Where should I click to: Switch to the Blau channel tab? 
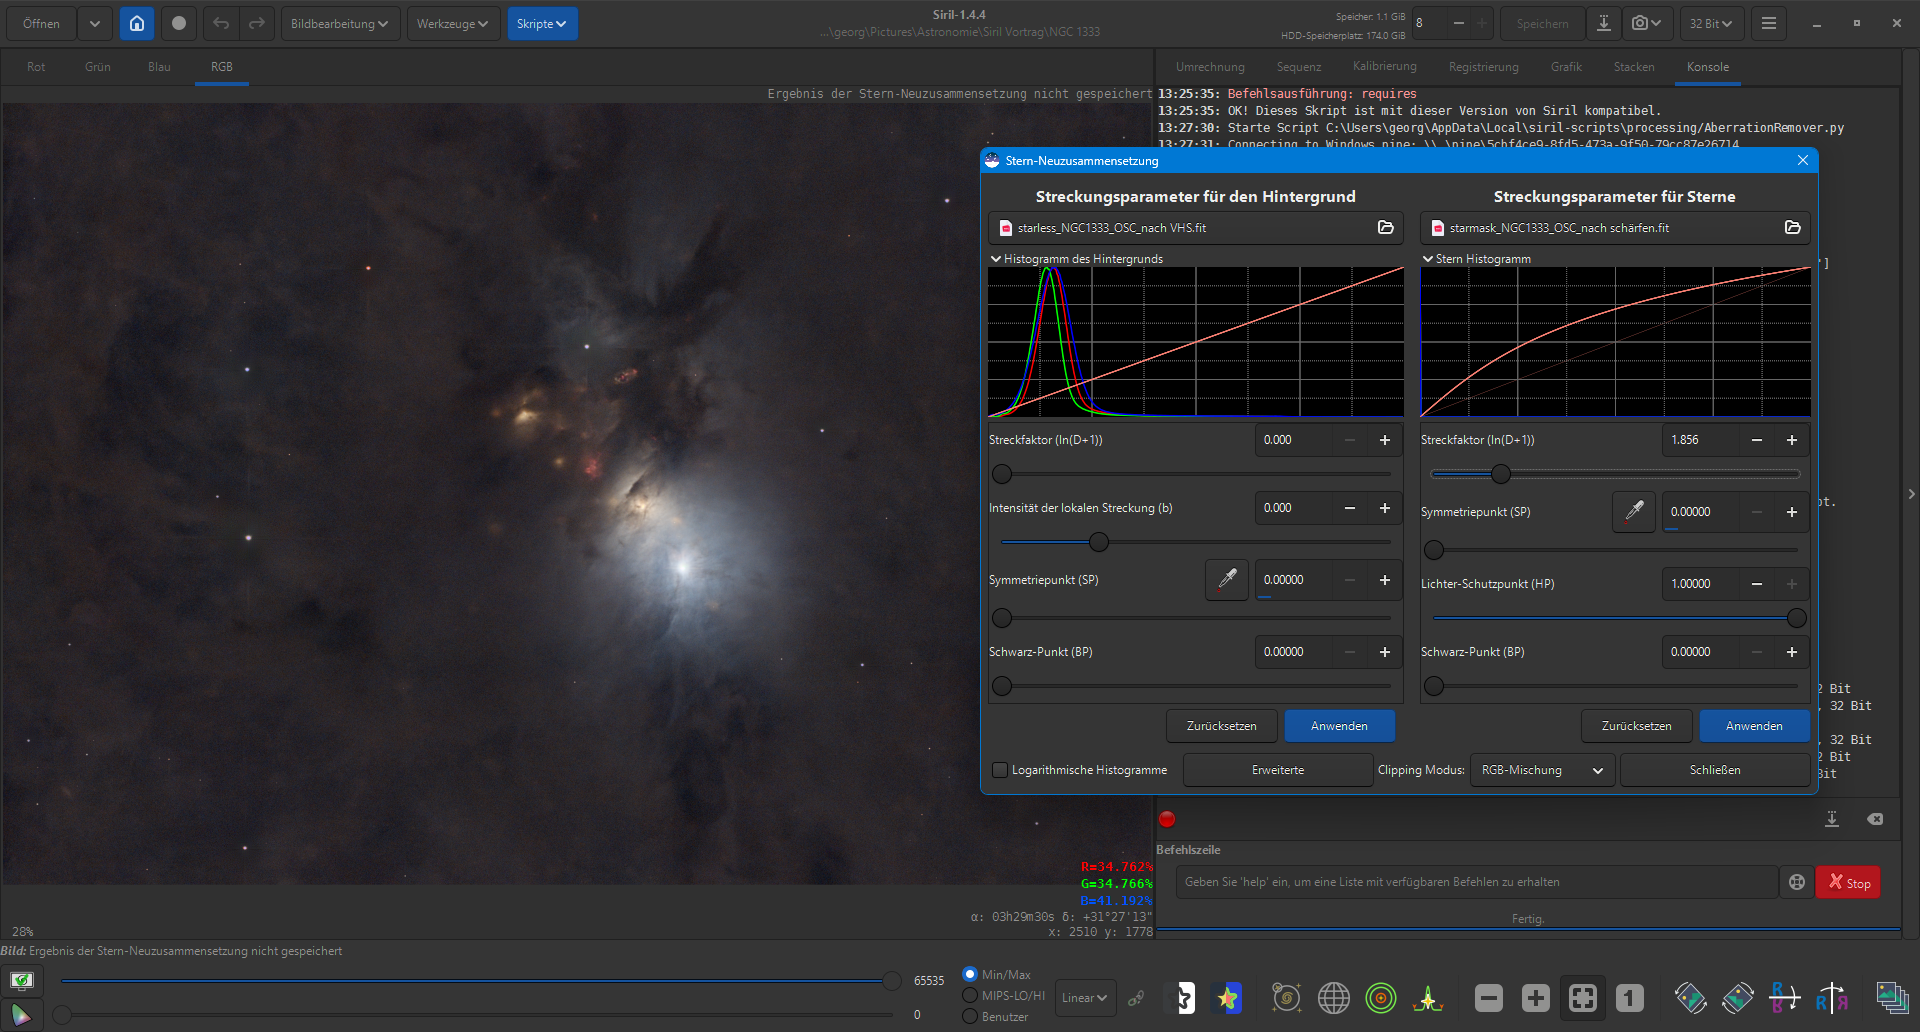pyautogui.click(x=159, y=67)
